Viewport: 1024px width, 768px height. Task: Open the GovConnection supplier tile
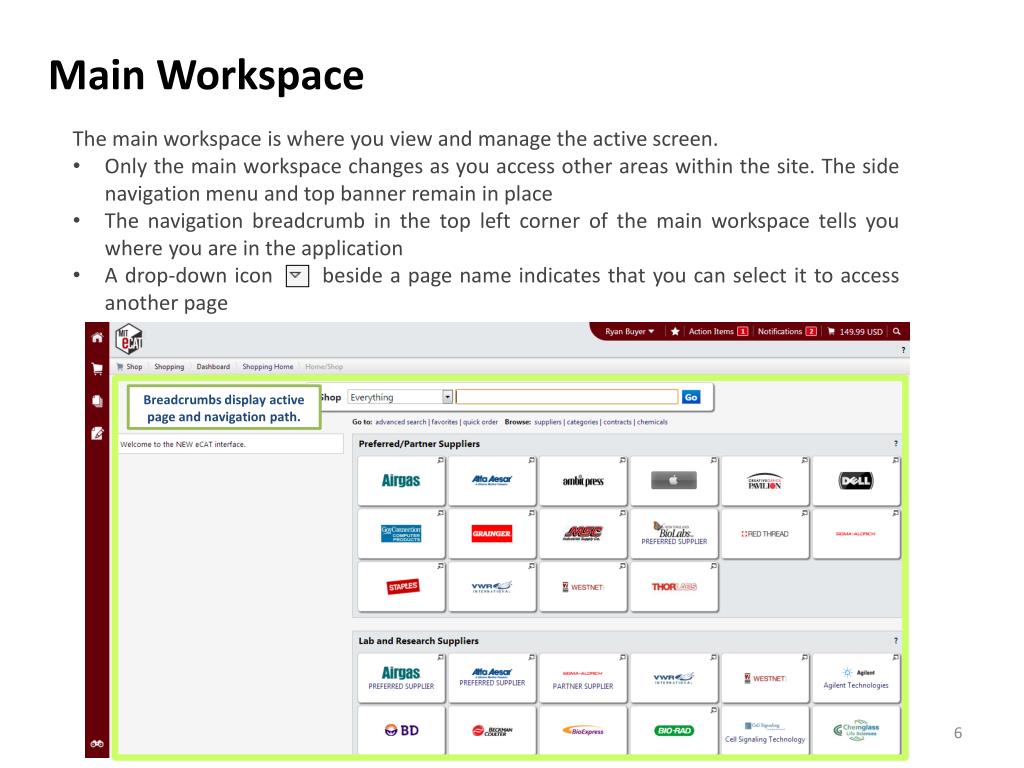pos(402,534)
